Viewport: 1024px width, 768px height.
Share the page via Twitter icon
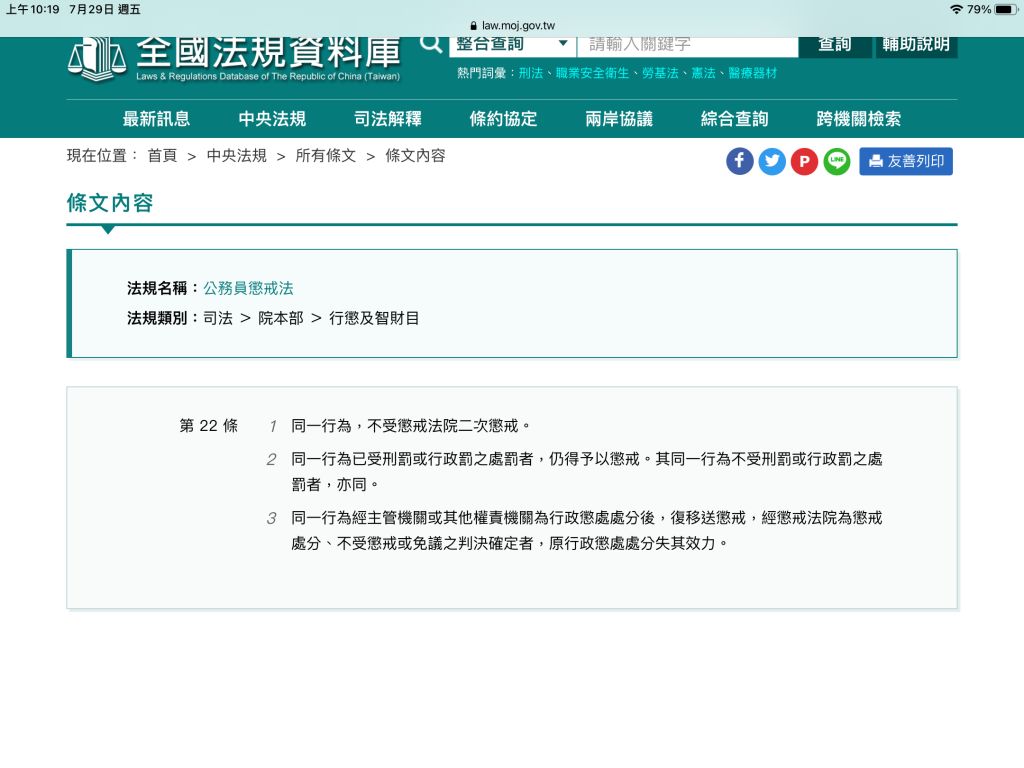tap(772, 161)
